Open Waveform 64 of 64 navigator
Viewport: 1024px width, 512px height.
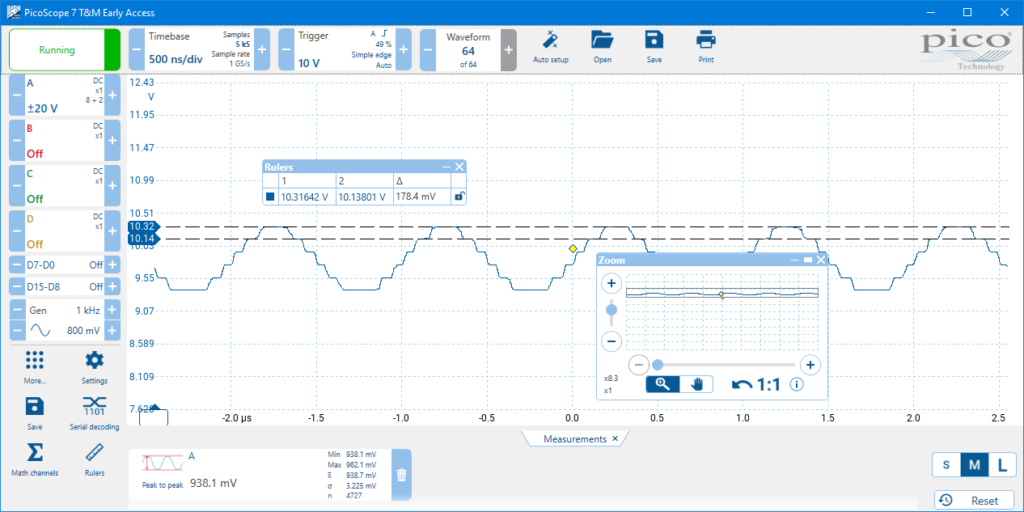click(x=468, y=50)
